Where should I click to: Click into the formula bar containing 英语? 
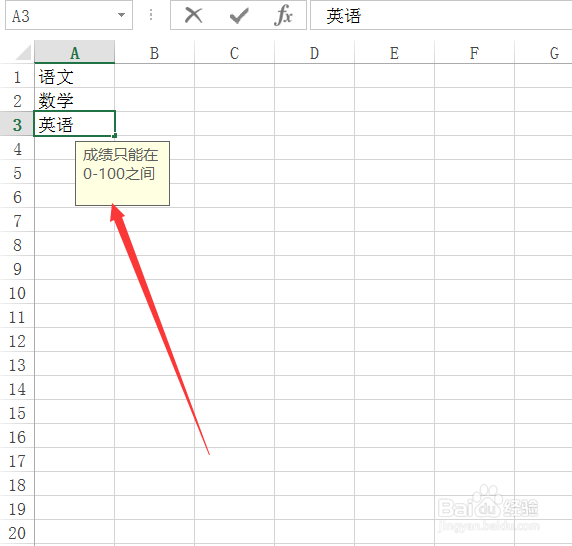(441, 15)
